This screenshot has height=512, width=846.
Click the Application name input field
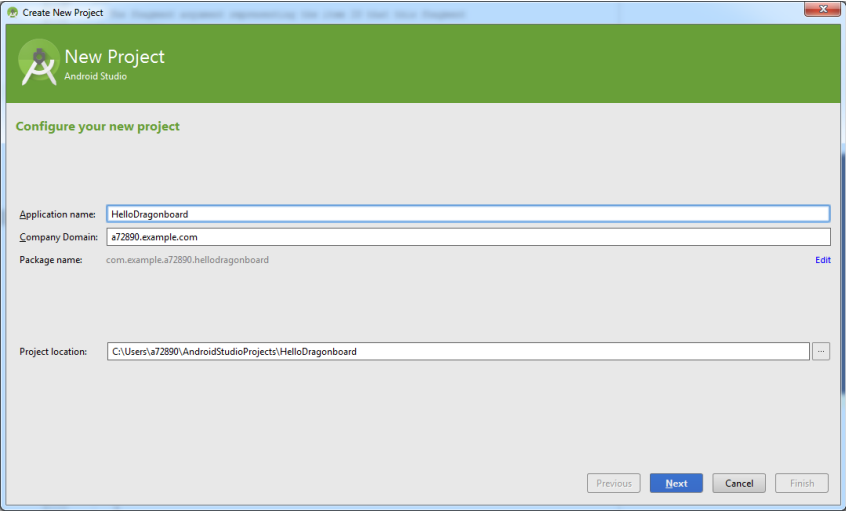[468, 214]
